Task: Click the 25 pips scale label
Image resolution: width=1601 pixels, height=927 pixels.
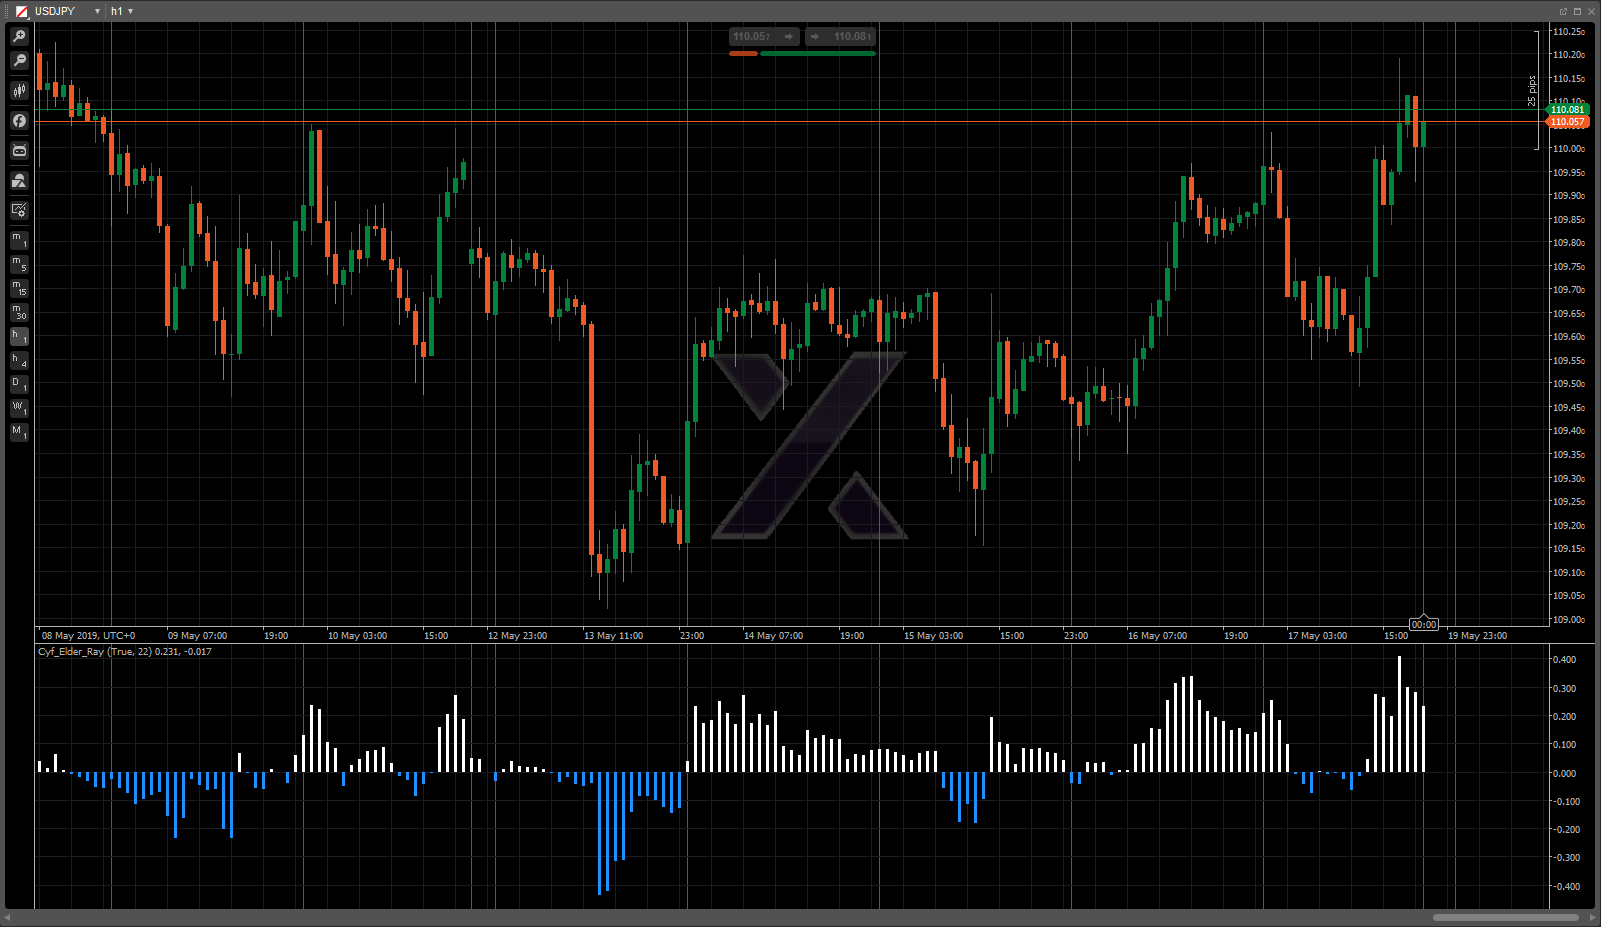Action: (1532, 91)
